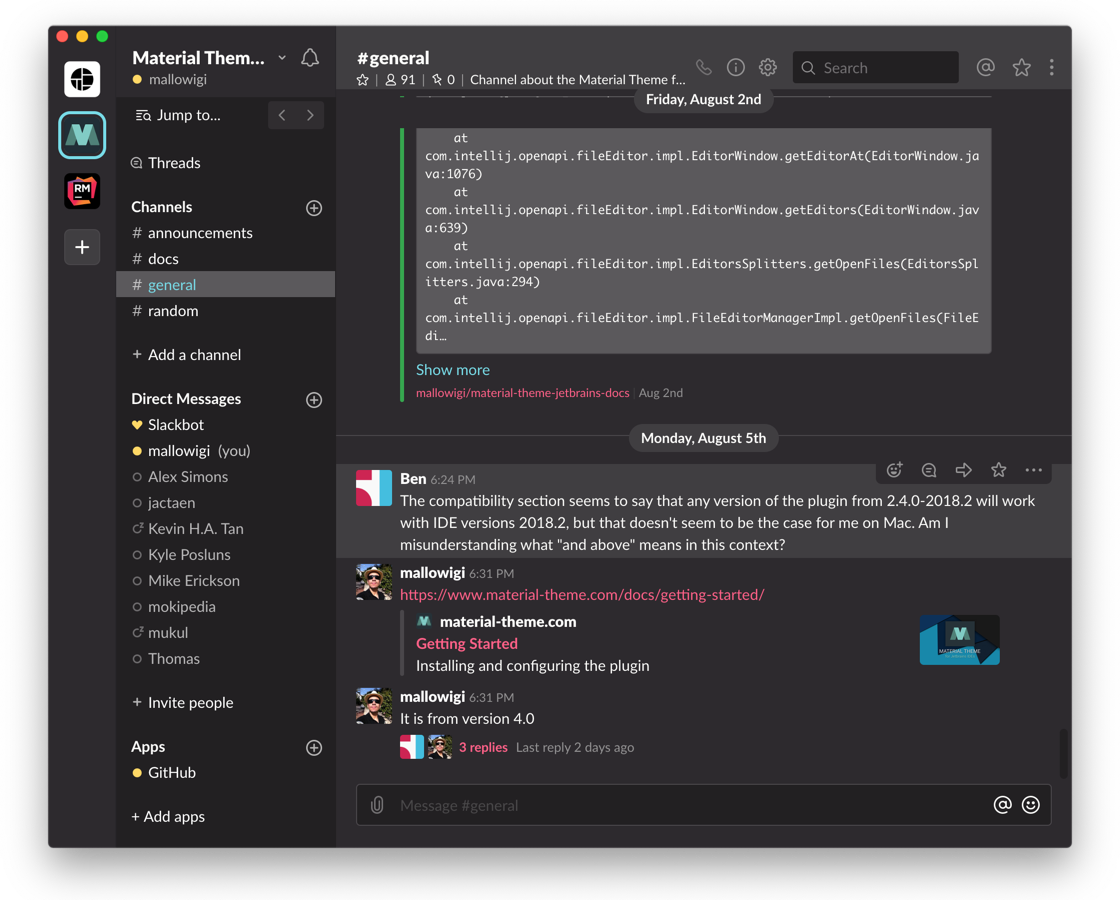The height and width of the screenshot is (900, 1120).
Task: Select the general channel
Action: [x=225, y=284]
